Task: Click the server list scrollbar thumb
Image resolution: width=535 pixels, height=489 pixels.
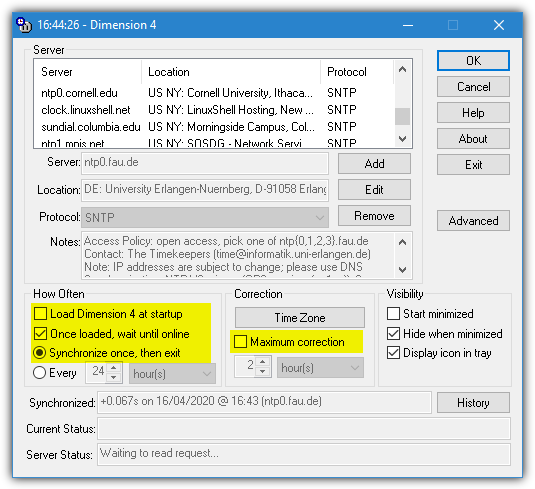Action: [x=403, y=117]
